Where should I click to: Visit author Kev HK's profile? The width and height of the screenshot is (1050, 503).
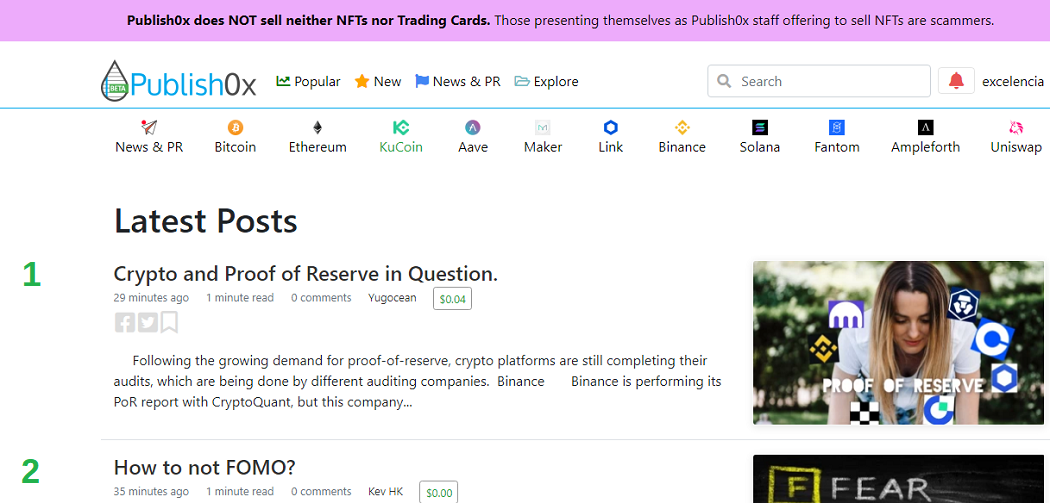coord(386,491)
